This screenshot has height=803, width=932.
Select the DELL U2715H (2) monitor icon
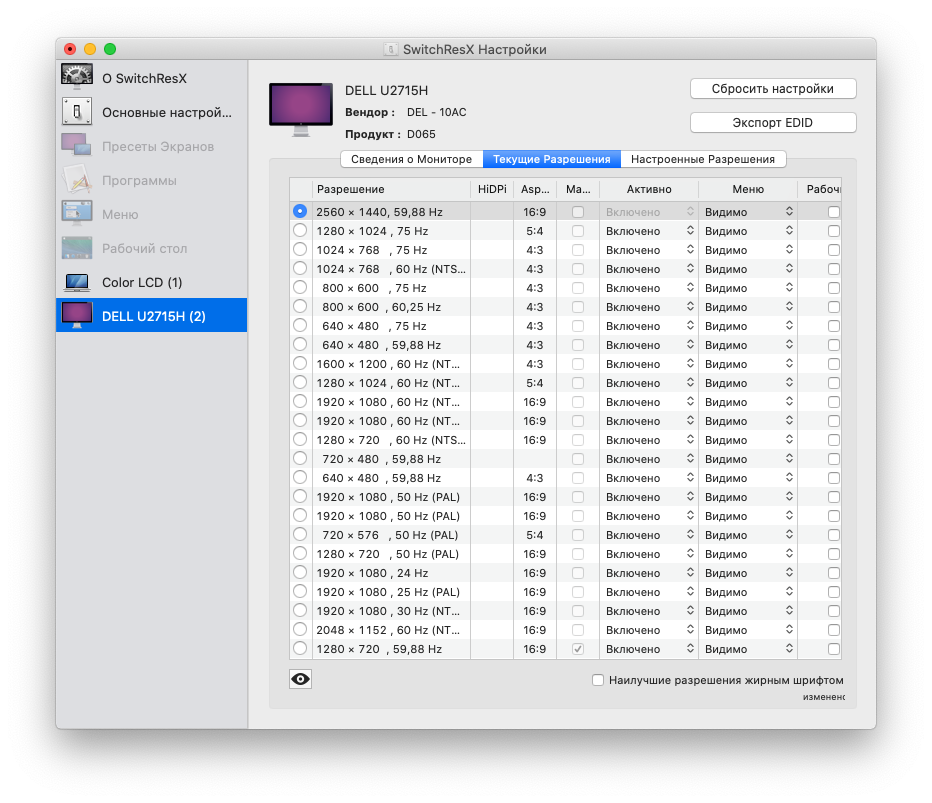(77, 316)
